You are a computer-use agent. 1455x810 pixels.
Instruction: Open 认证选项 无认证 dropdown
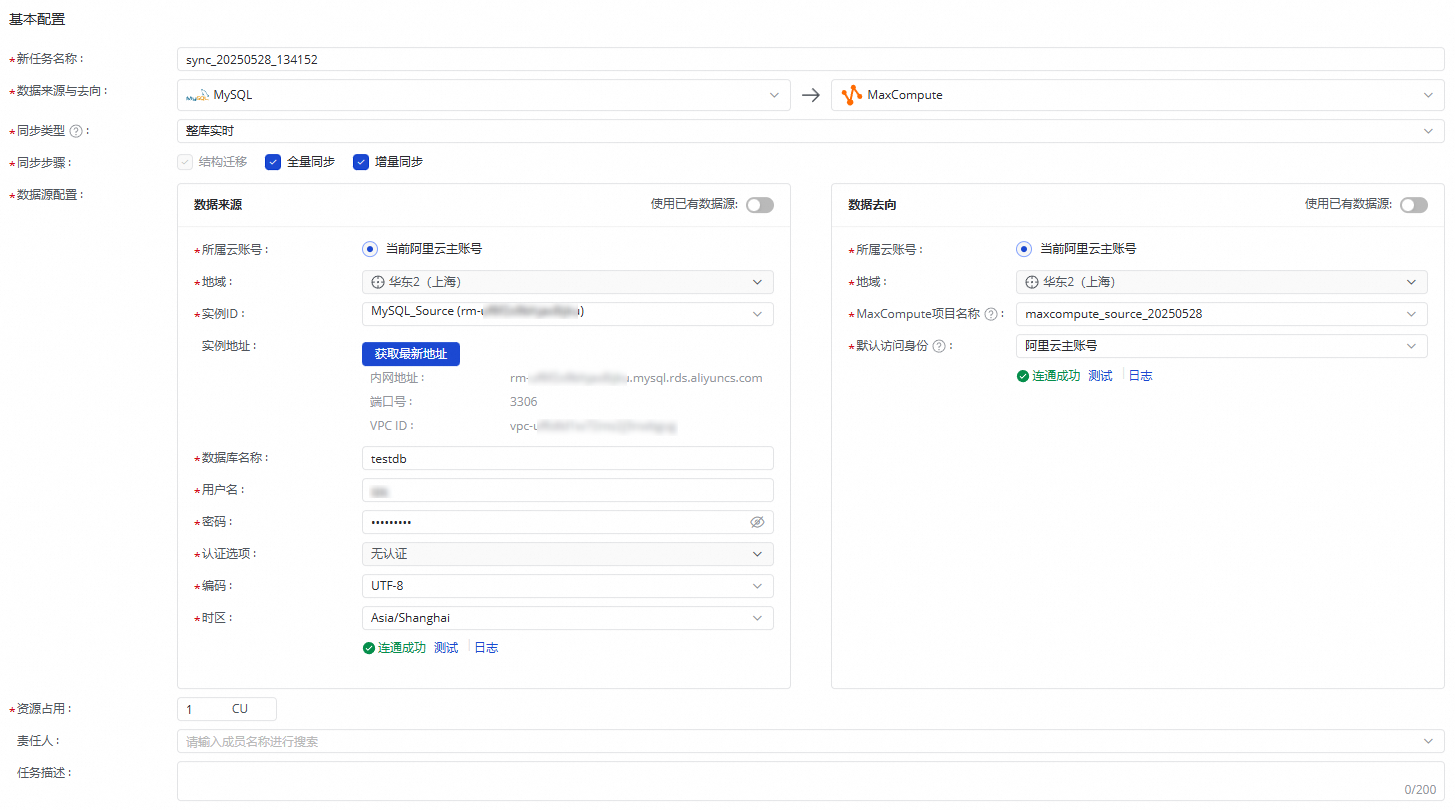tap(567, 554)
